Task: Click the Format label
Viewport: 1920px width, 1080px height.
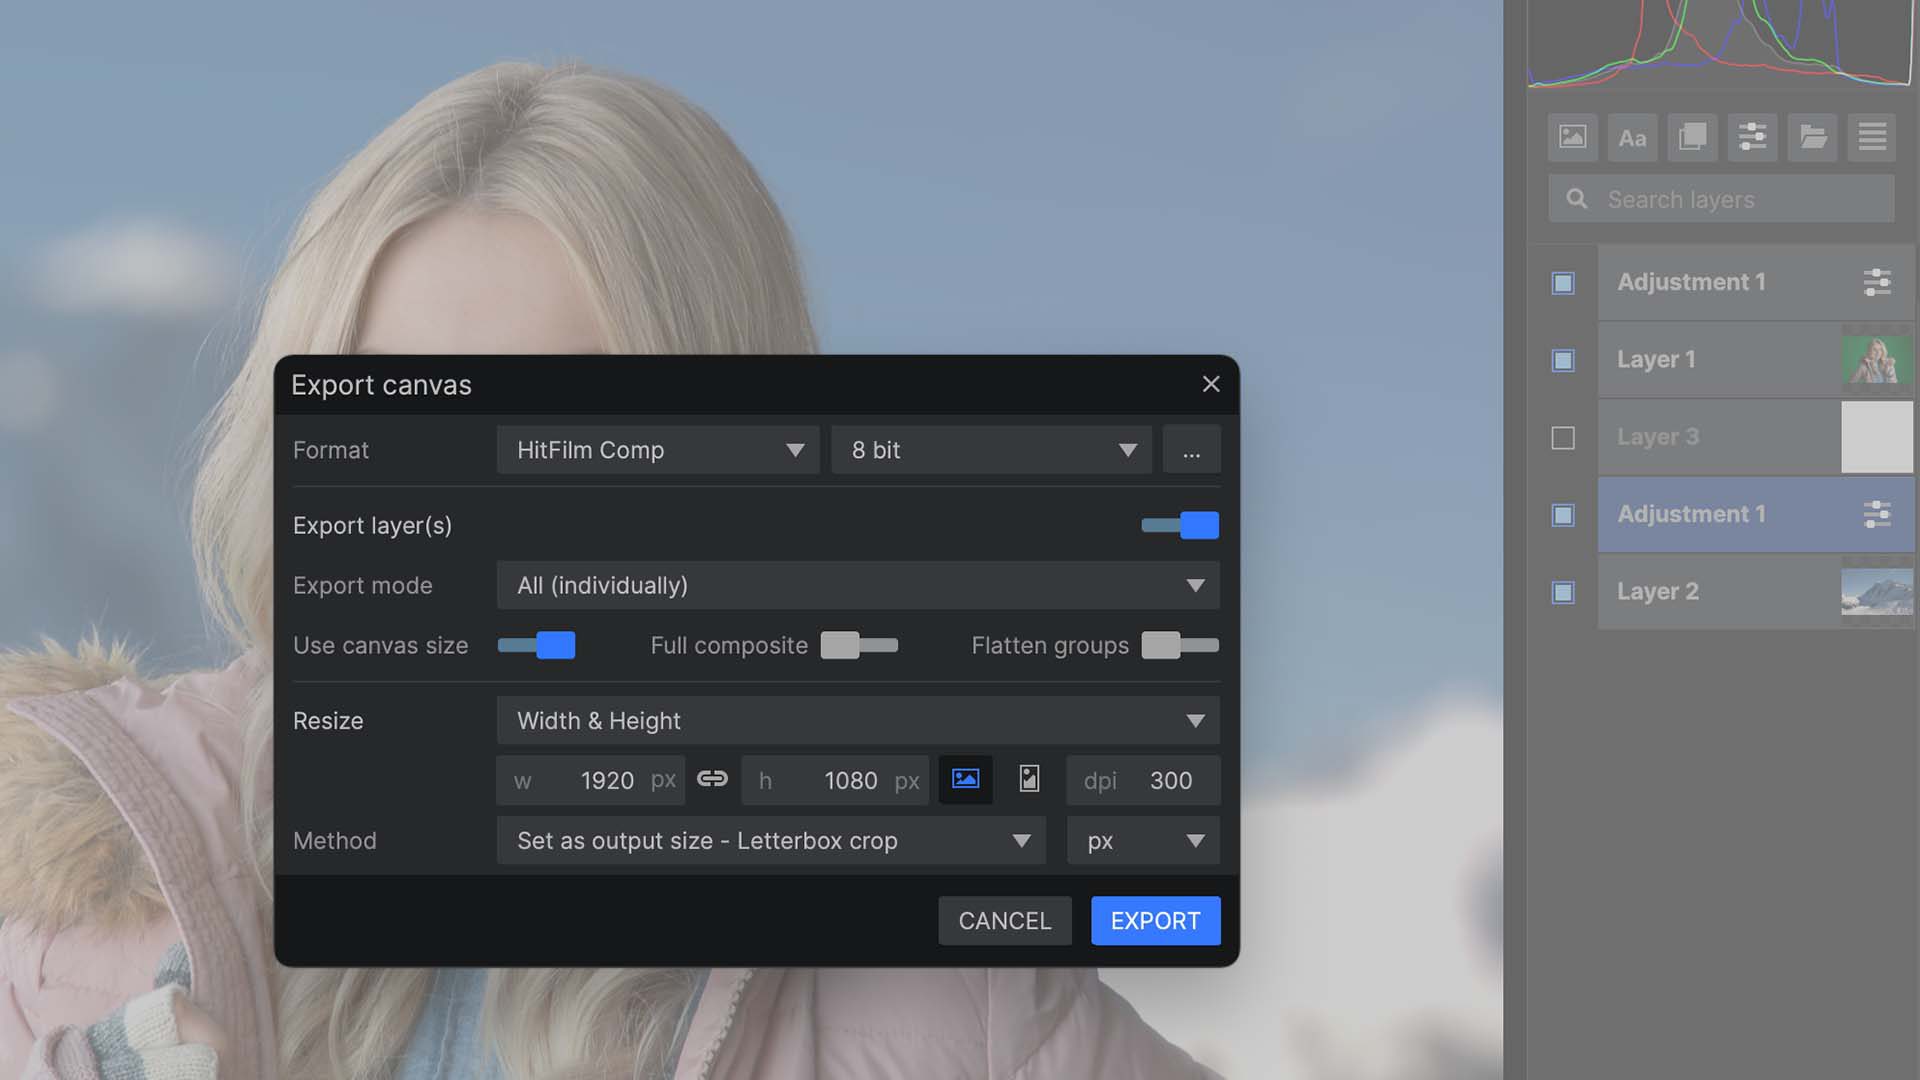Action: (331, 450)
